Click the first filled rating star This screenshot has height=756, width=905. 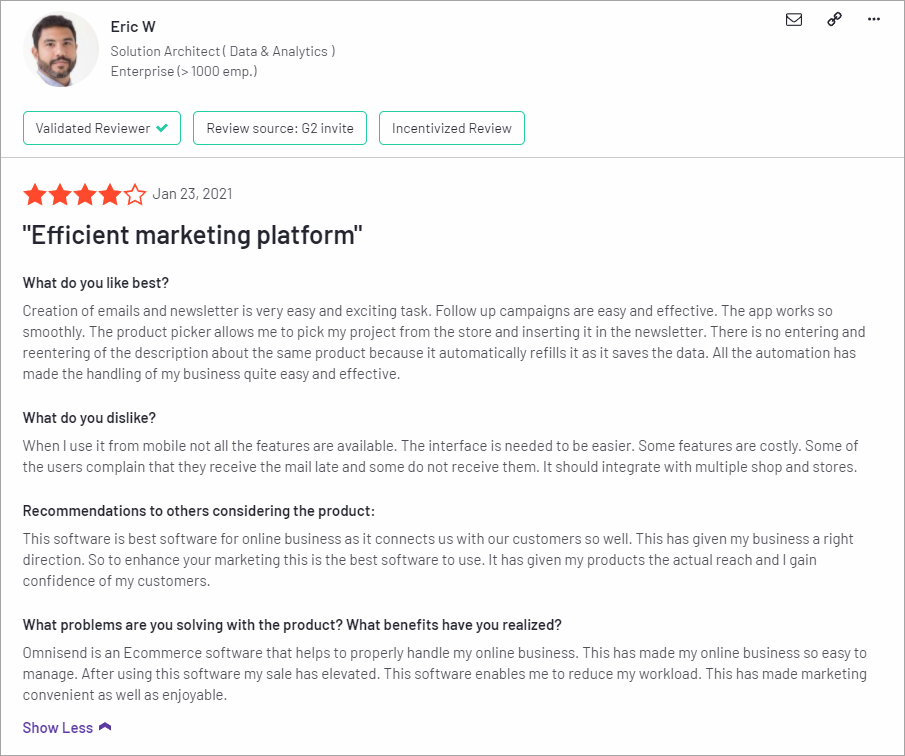(35, 194)
